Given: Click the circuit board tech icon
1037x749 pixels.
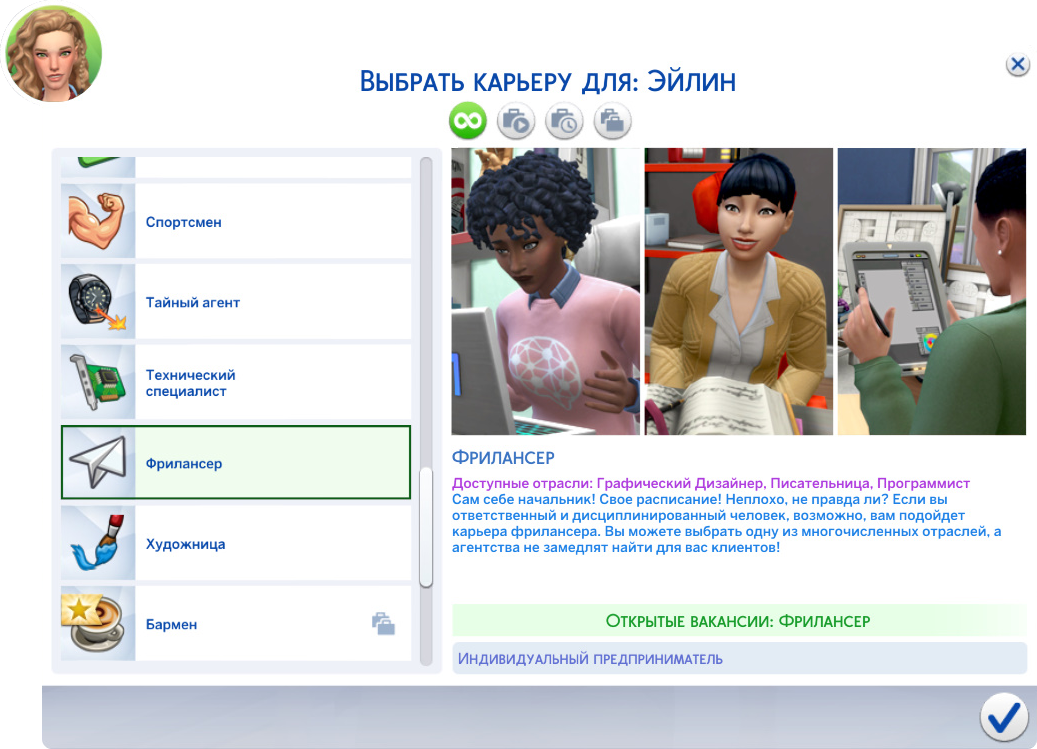Looking at the screenshot, I should tap(98, 383).
